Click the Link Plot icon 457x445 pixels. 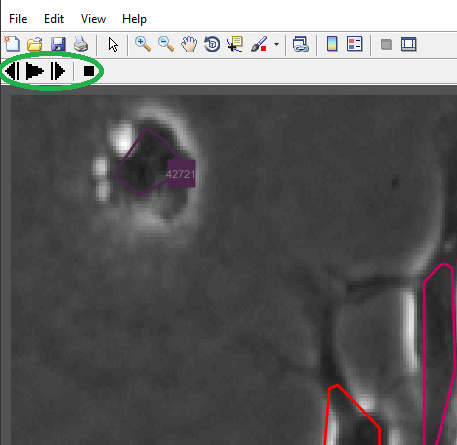(x=301, y=44)
